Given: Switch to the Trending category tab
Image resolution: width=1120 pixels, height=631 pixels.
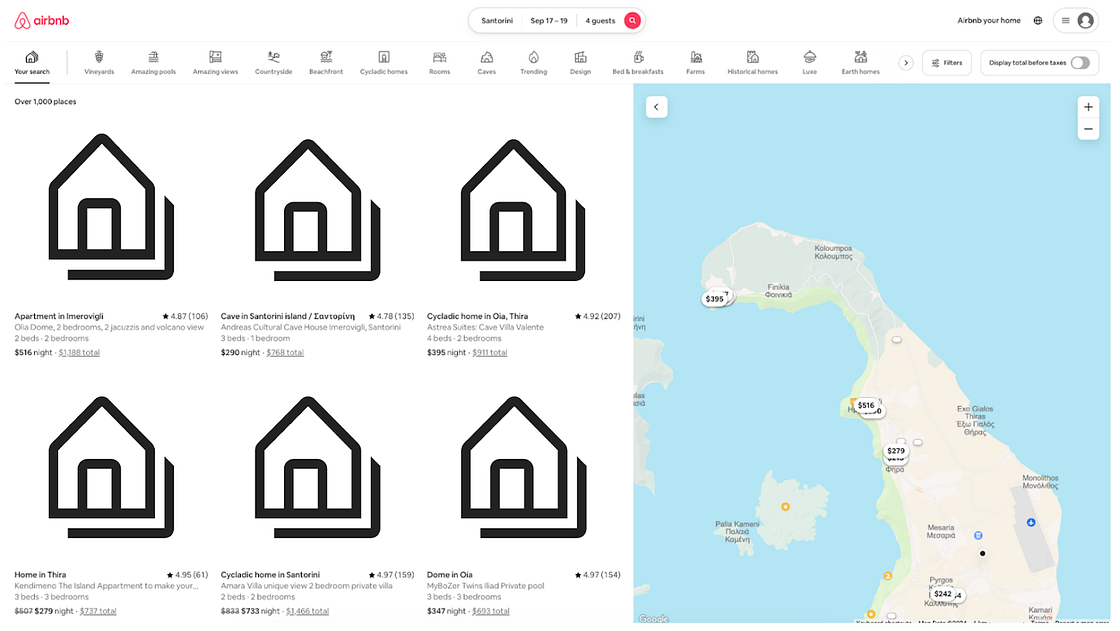Looking at the screenshot, I should (533, 62).
